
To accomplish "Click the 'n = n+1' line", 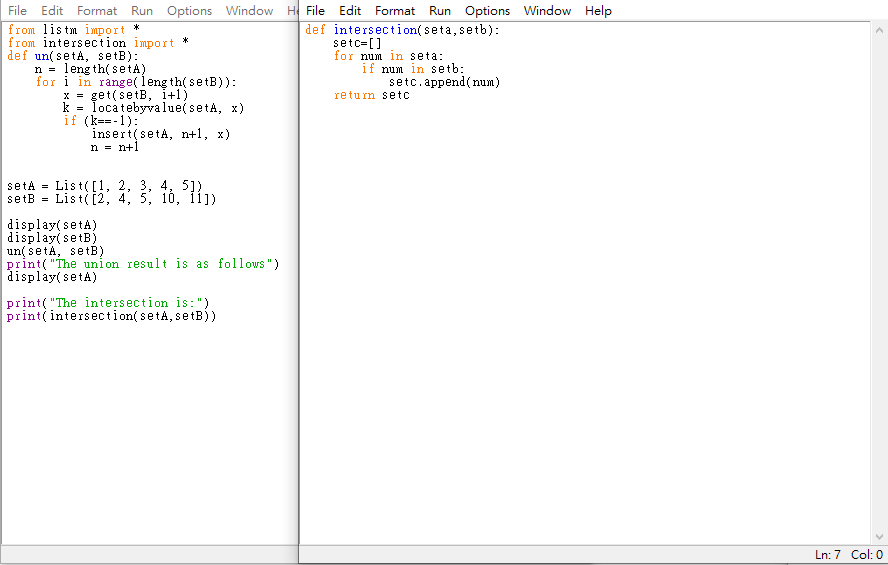I will click(x=115, y=147).
